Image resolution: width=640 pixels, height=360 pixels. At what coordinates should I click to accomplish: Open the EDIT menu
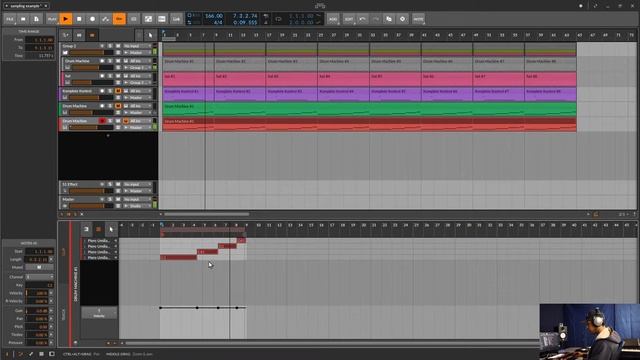[349, 19]
